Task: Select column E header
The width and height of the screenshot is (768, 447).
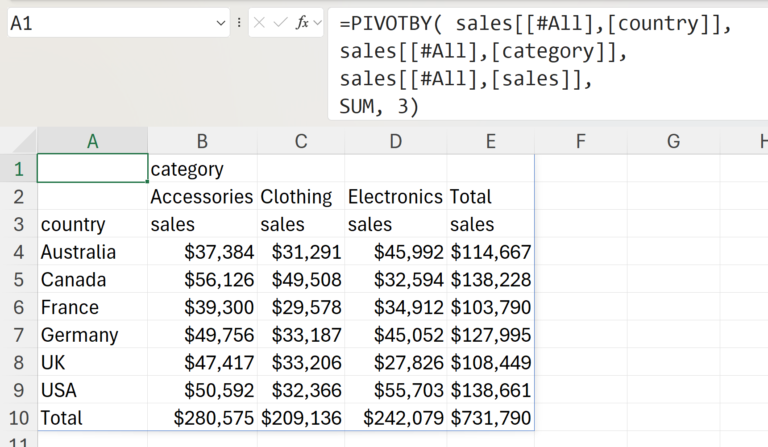Action: [x=490, y=142]
